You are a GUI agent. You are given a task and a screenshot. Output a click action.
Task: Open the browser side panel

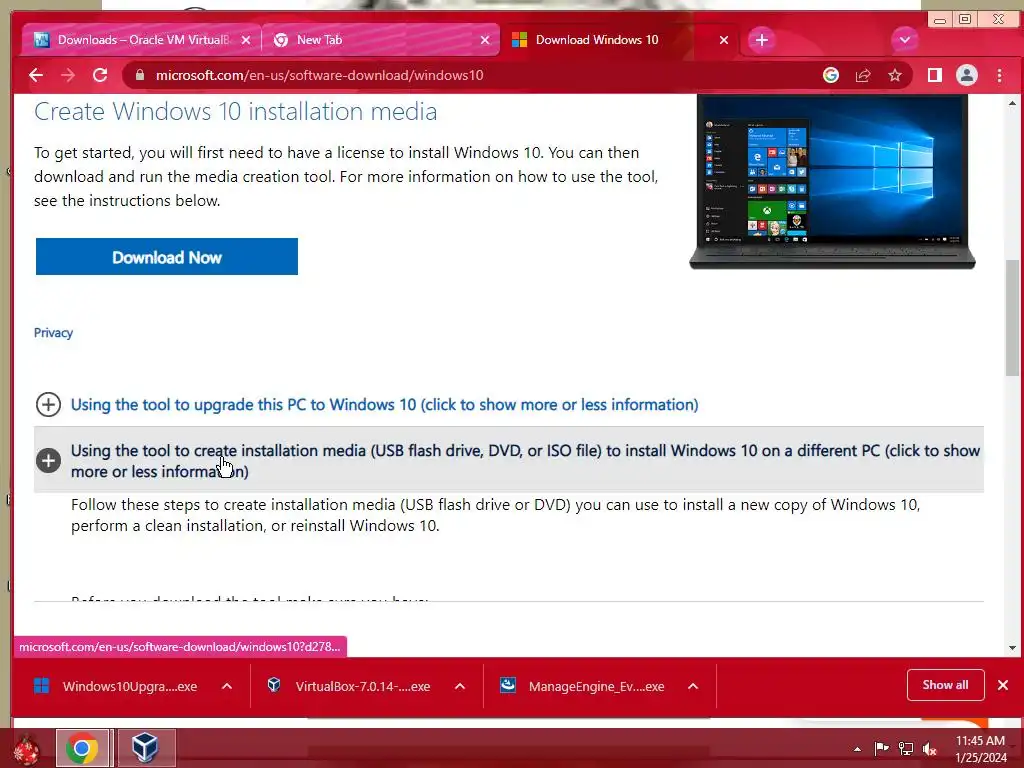[935, 76]
